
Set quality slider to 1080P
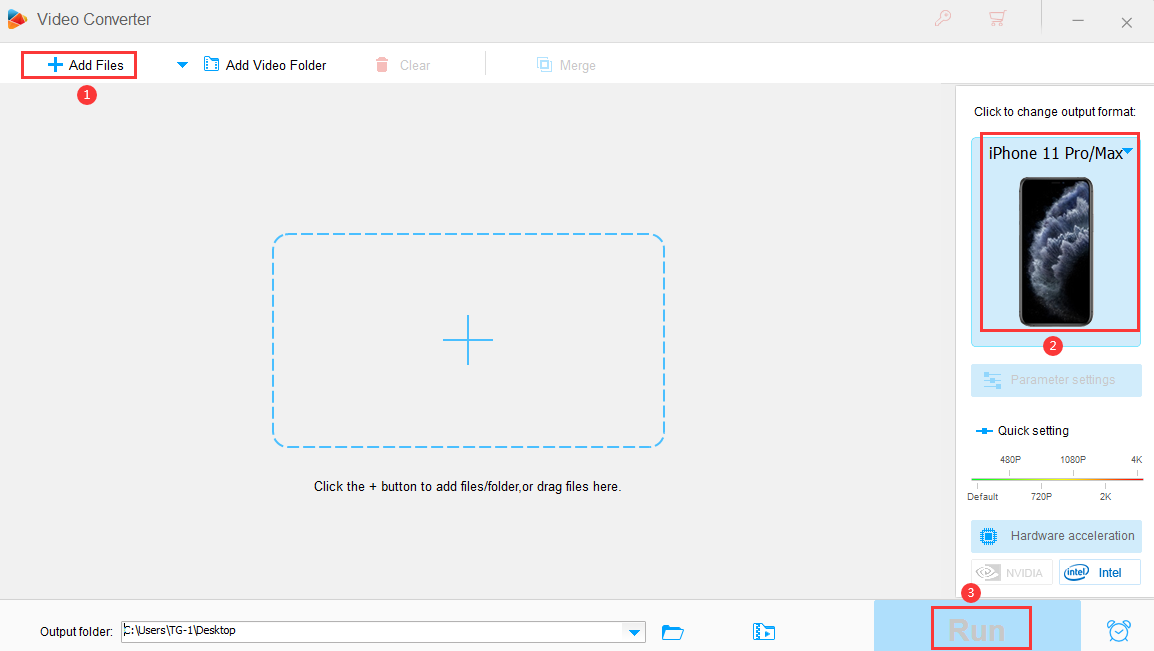click(1073, 473)
